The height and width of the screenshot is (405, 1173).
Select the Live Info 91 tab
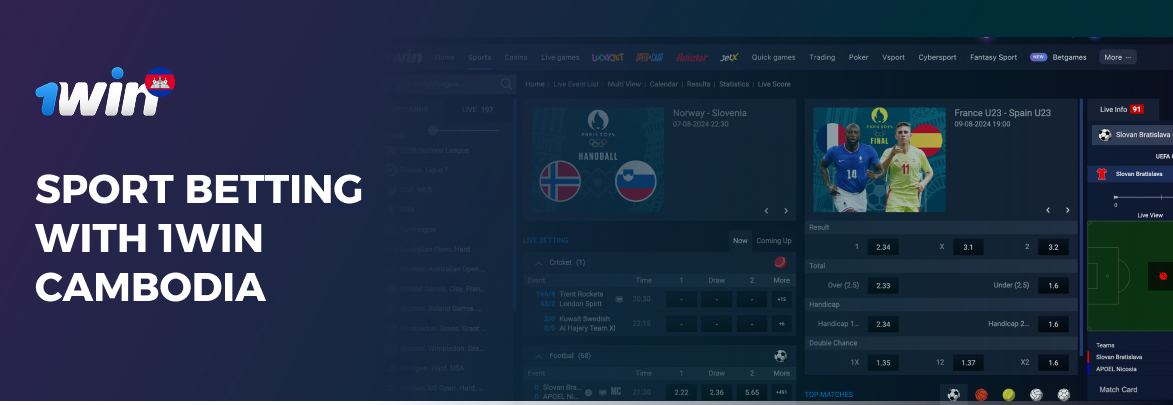click(1121, 109)
